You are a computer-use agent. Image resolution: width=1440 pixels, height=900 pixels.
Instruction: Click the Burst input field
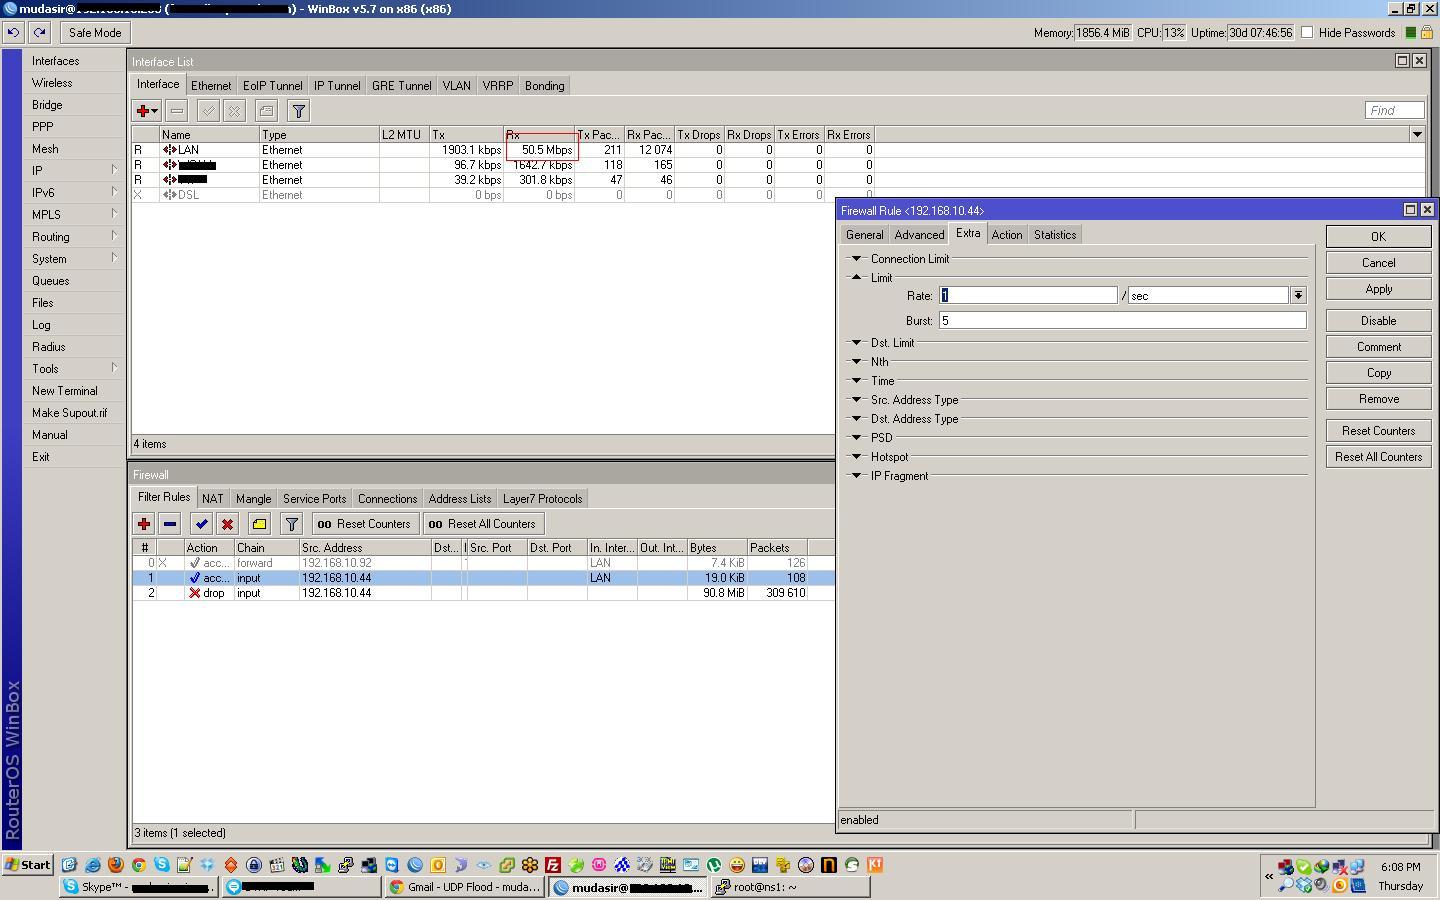click(1122, 321)
